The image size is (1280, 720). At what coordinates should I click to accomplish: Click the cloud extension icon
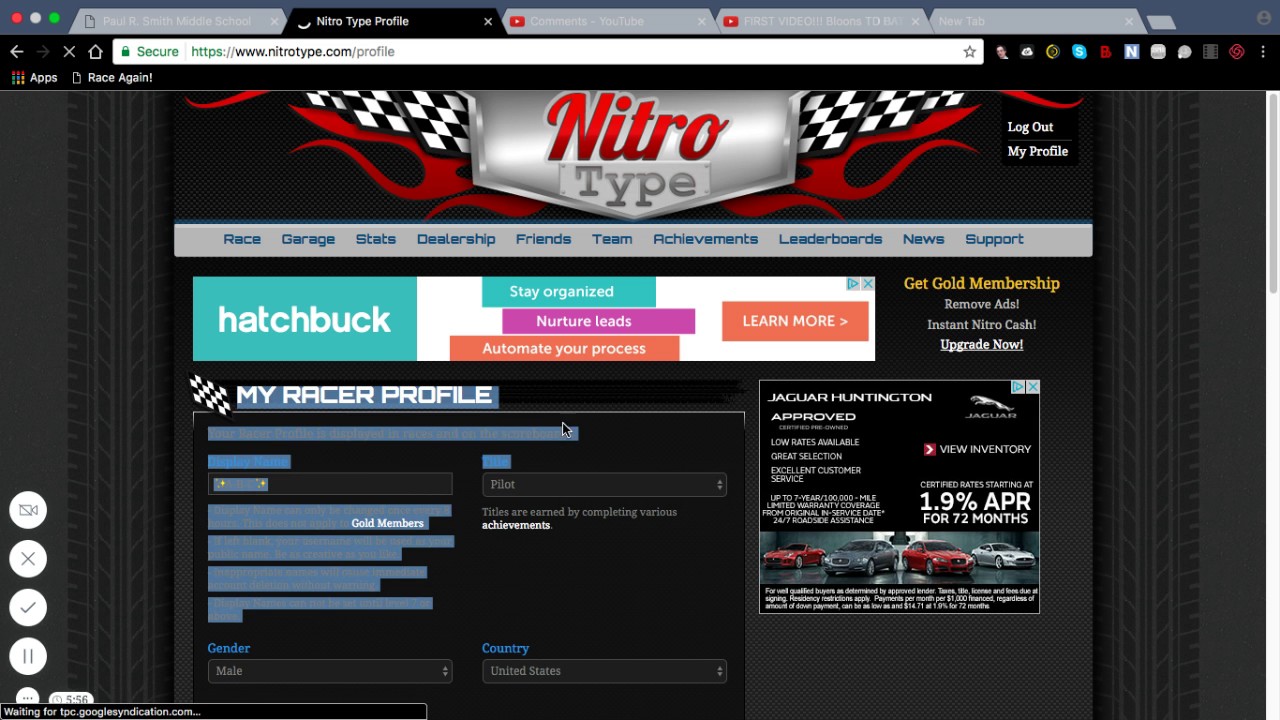point(1027,52)
